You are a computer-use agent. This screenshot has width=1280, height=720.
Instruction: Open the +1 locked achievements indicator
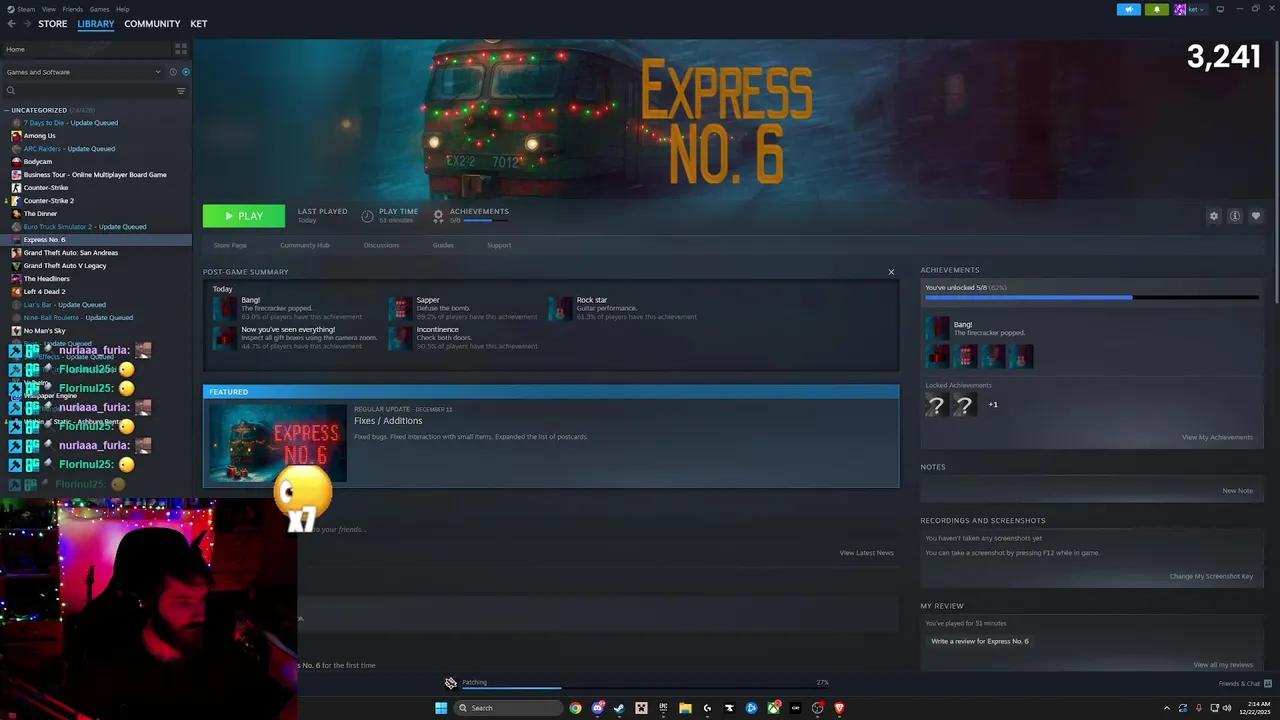coord(993,405)
